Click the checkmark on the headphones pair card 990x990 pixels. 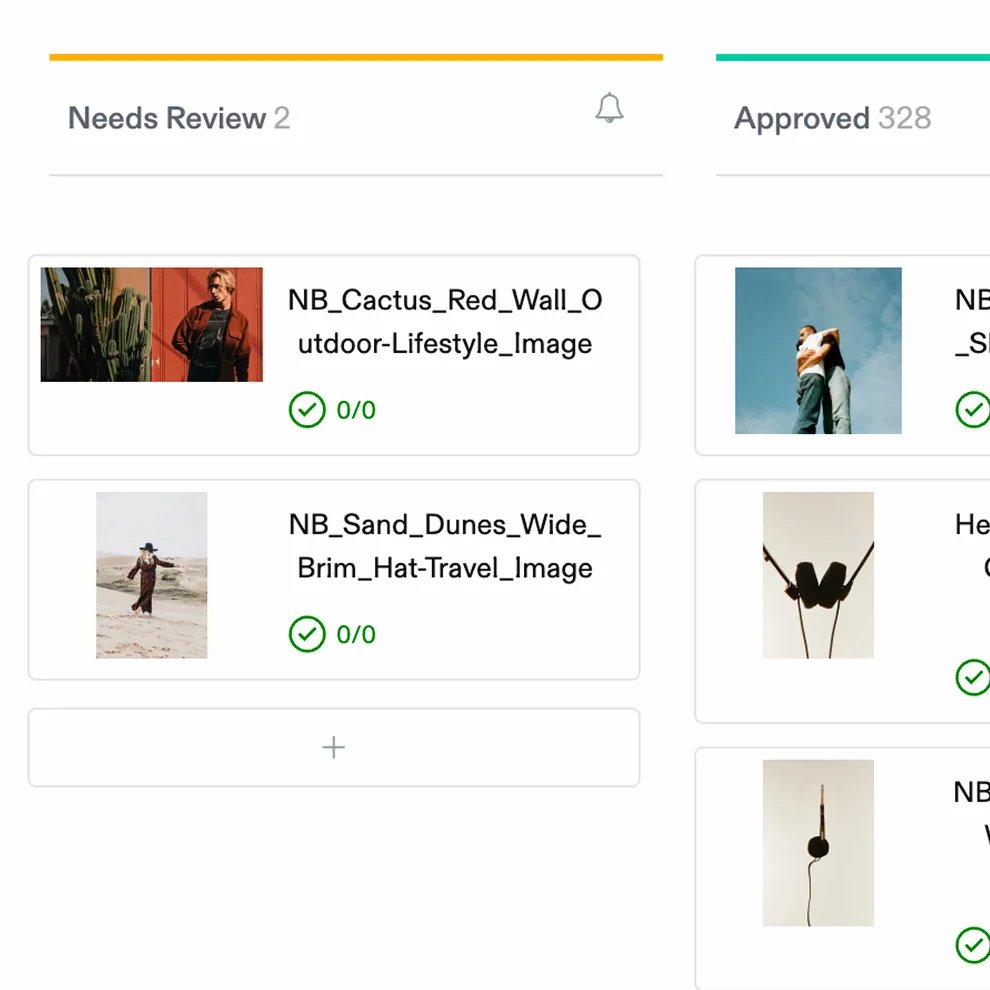pyautogui.click(x=973, y=677)
